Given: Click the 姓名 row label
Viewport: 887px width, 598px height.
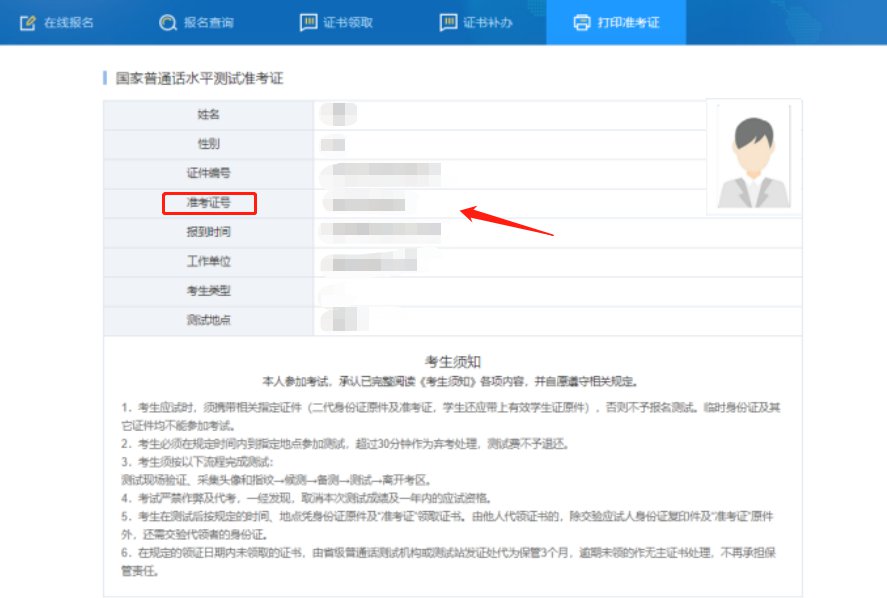Looking at the screenshot, I should (209, 115).
